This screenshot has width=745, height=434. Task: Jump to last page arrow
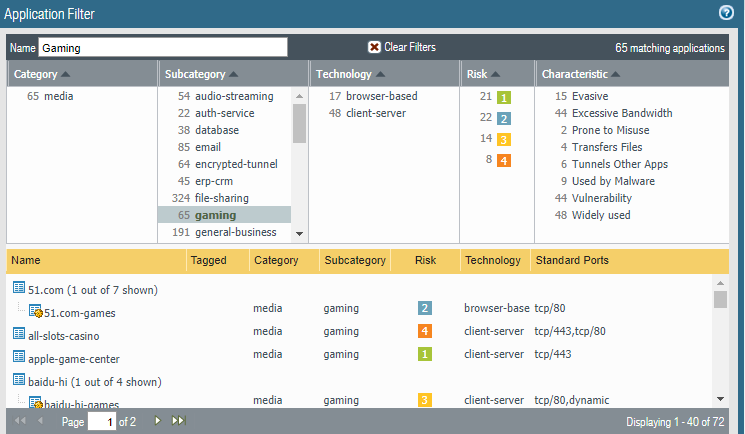pos(179,421)
